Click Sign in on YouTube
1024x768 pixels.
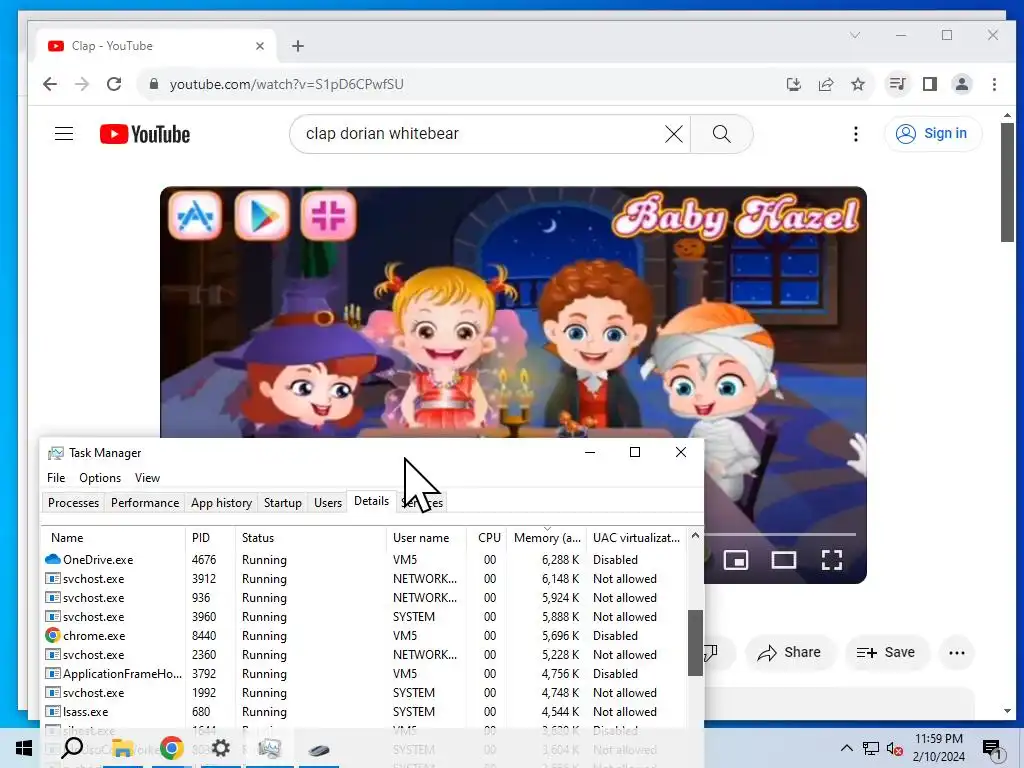[933, 133]
